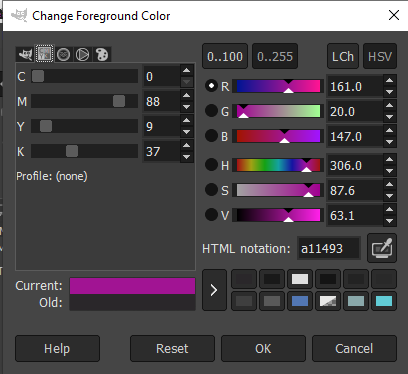Screen dimensions: 408x374
Task: Switch to the CMYK selector tab
Action: point(44,54)
